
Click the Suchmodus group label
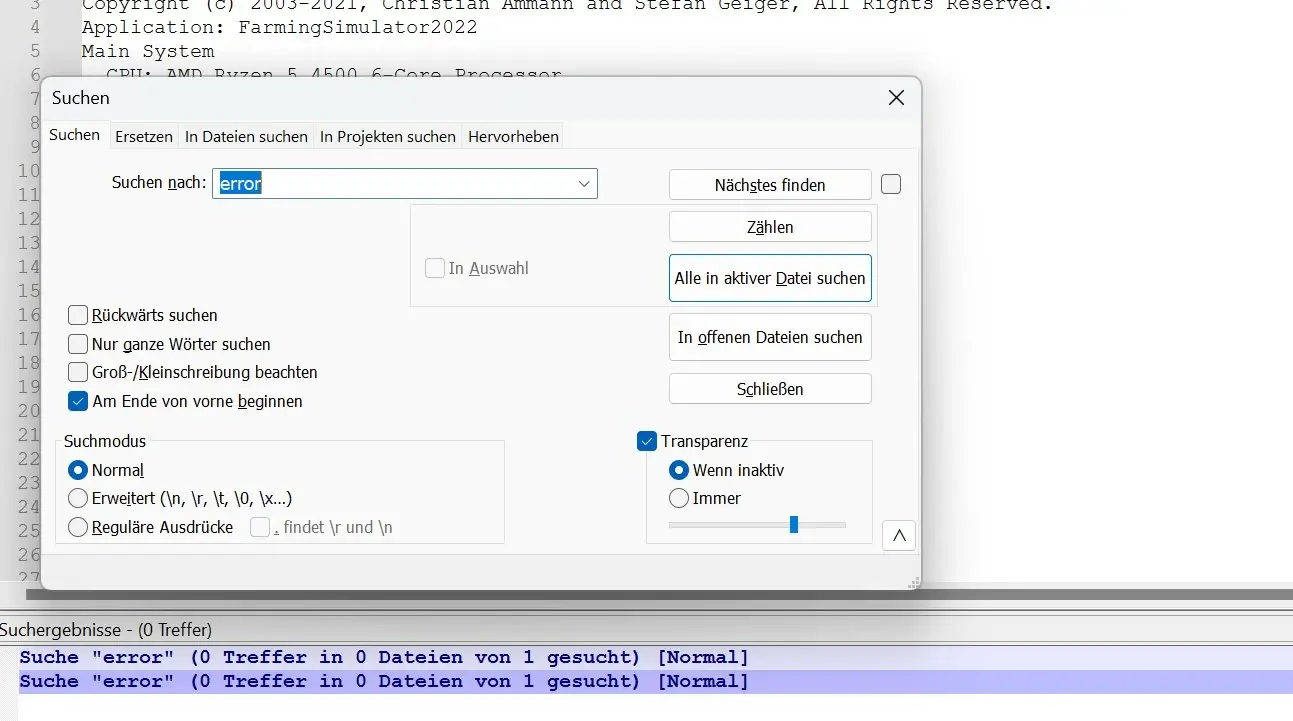(105, 441)
